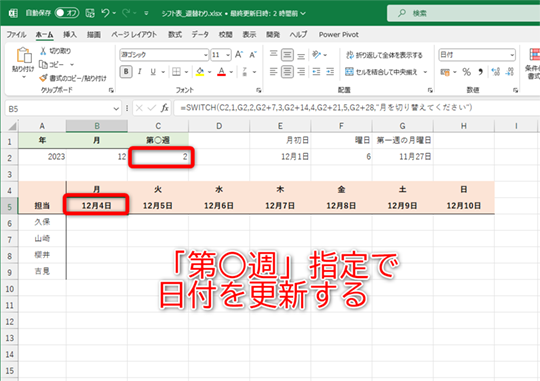Open the font group dialog launcher
Screen dimensions: 540x381
(258, 90)
